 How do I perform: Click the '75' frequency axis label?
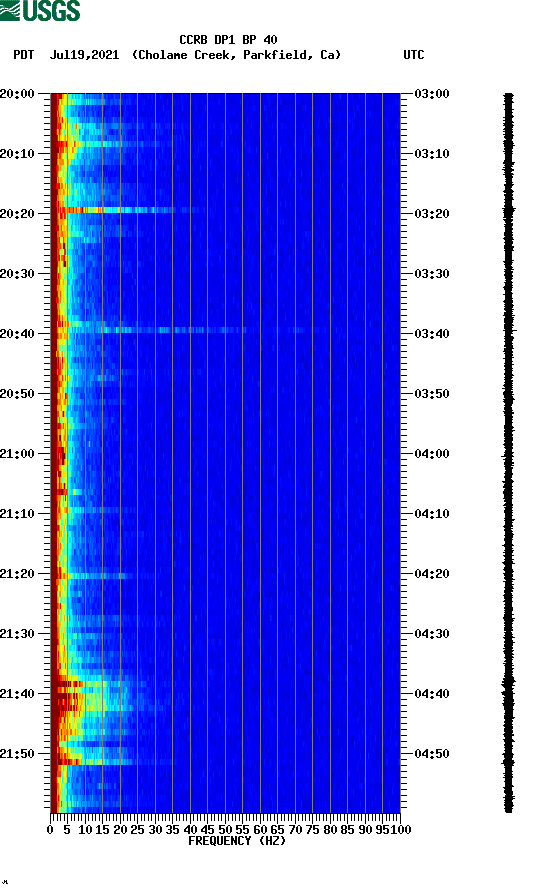312,830
